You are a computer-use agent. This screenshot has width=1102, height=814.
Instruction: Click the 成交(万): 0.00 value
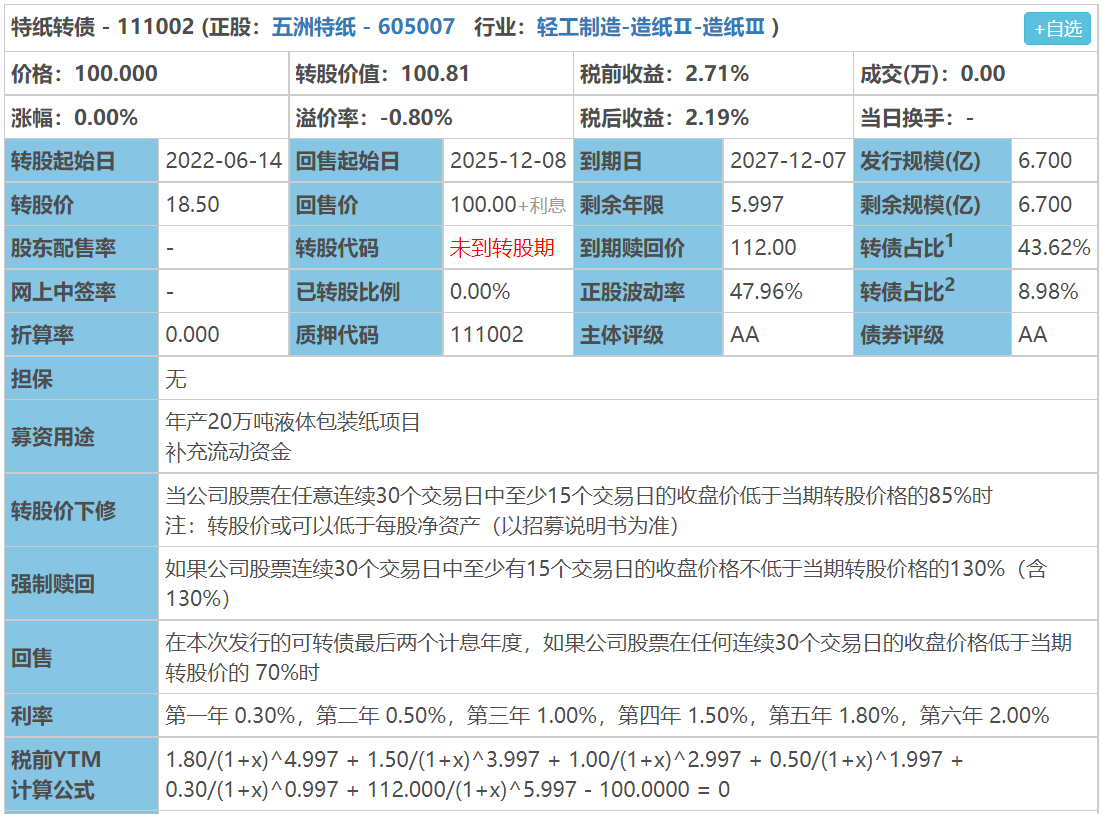click(933, 74)
